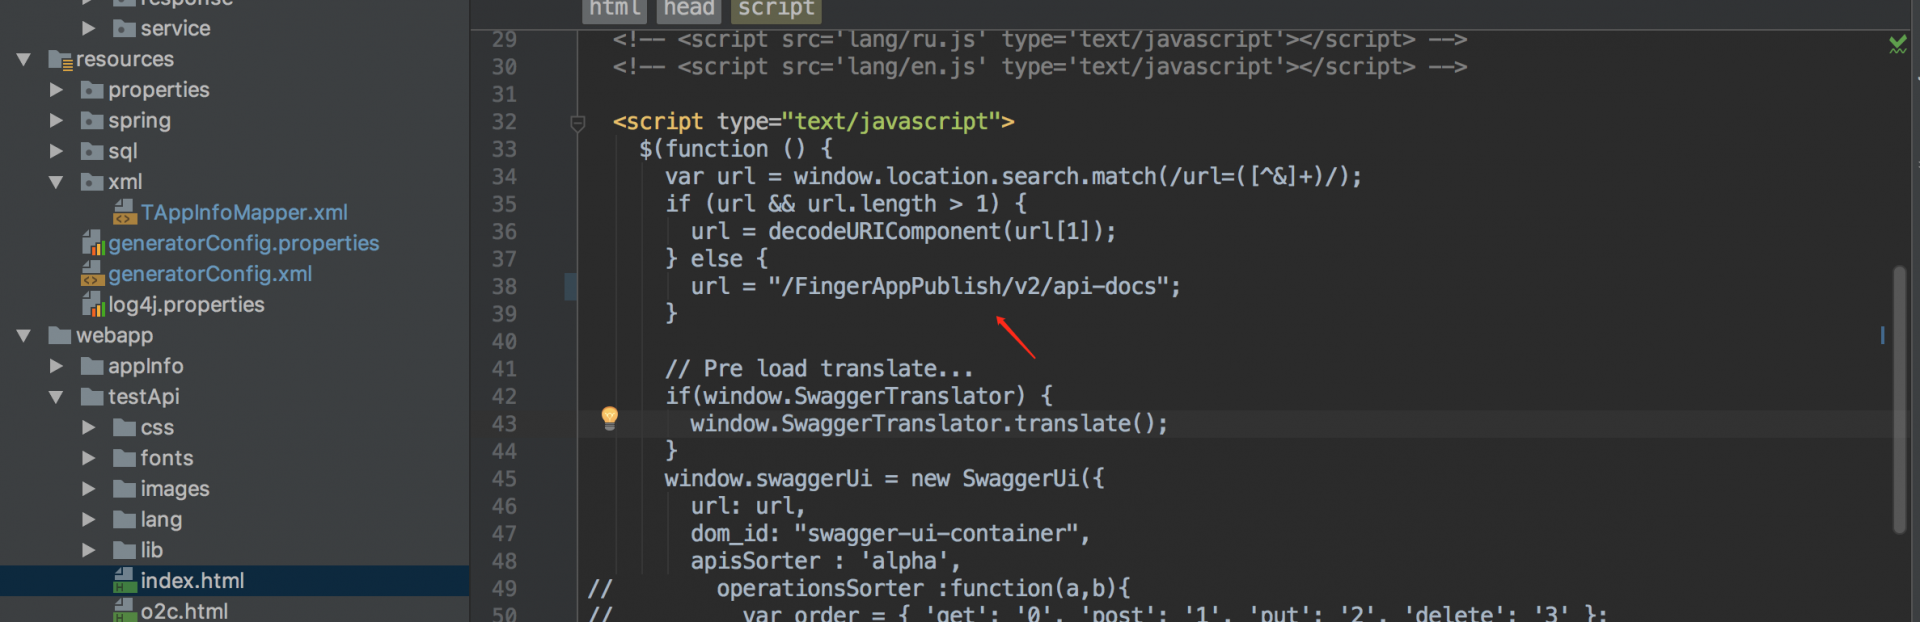Expand the fonts folder
Screen dimensions: 1920x622
point(88,458)
